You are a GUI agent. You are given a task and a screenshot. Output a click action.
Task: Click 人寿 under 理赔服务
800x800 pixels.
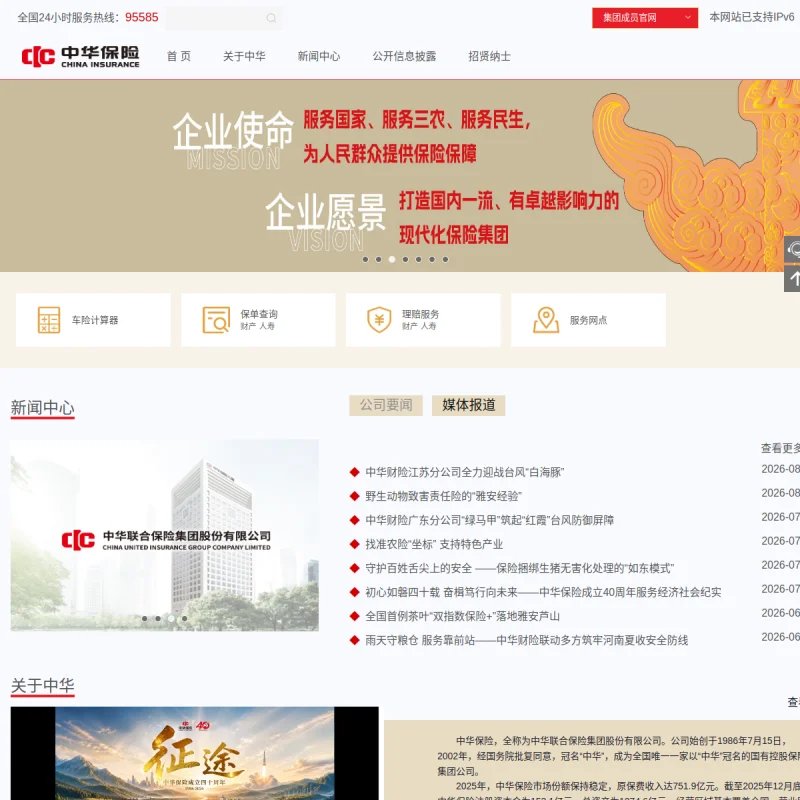click(x=428, y=326)
